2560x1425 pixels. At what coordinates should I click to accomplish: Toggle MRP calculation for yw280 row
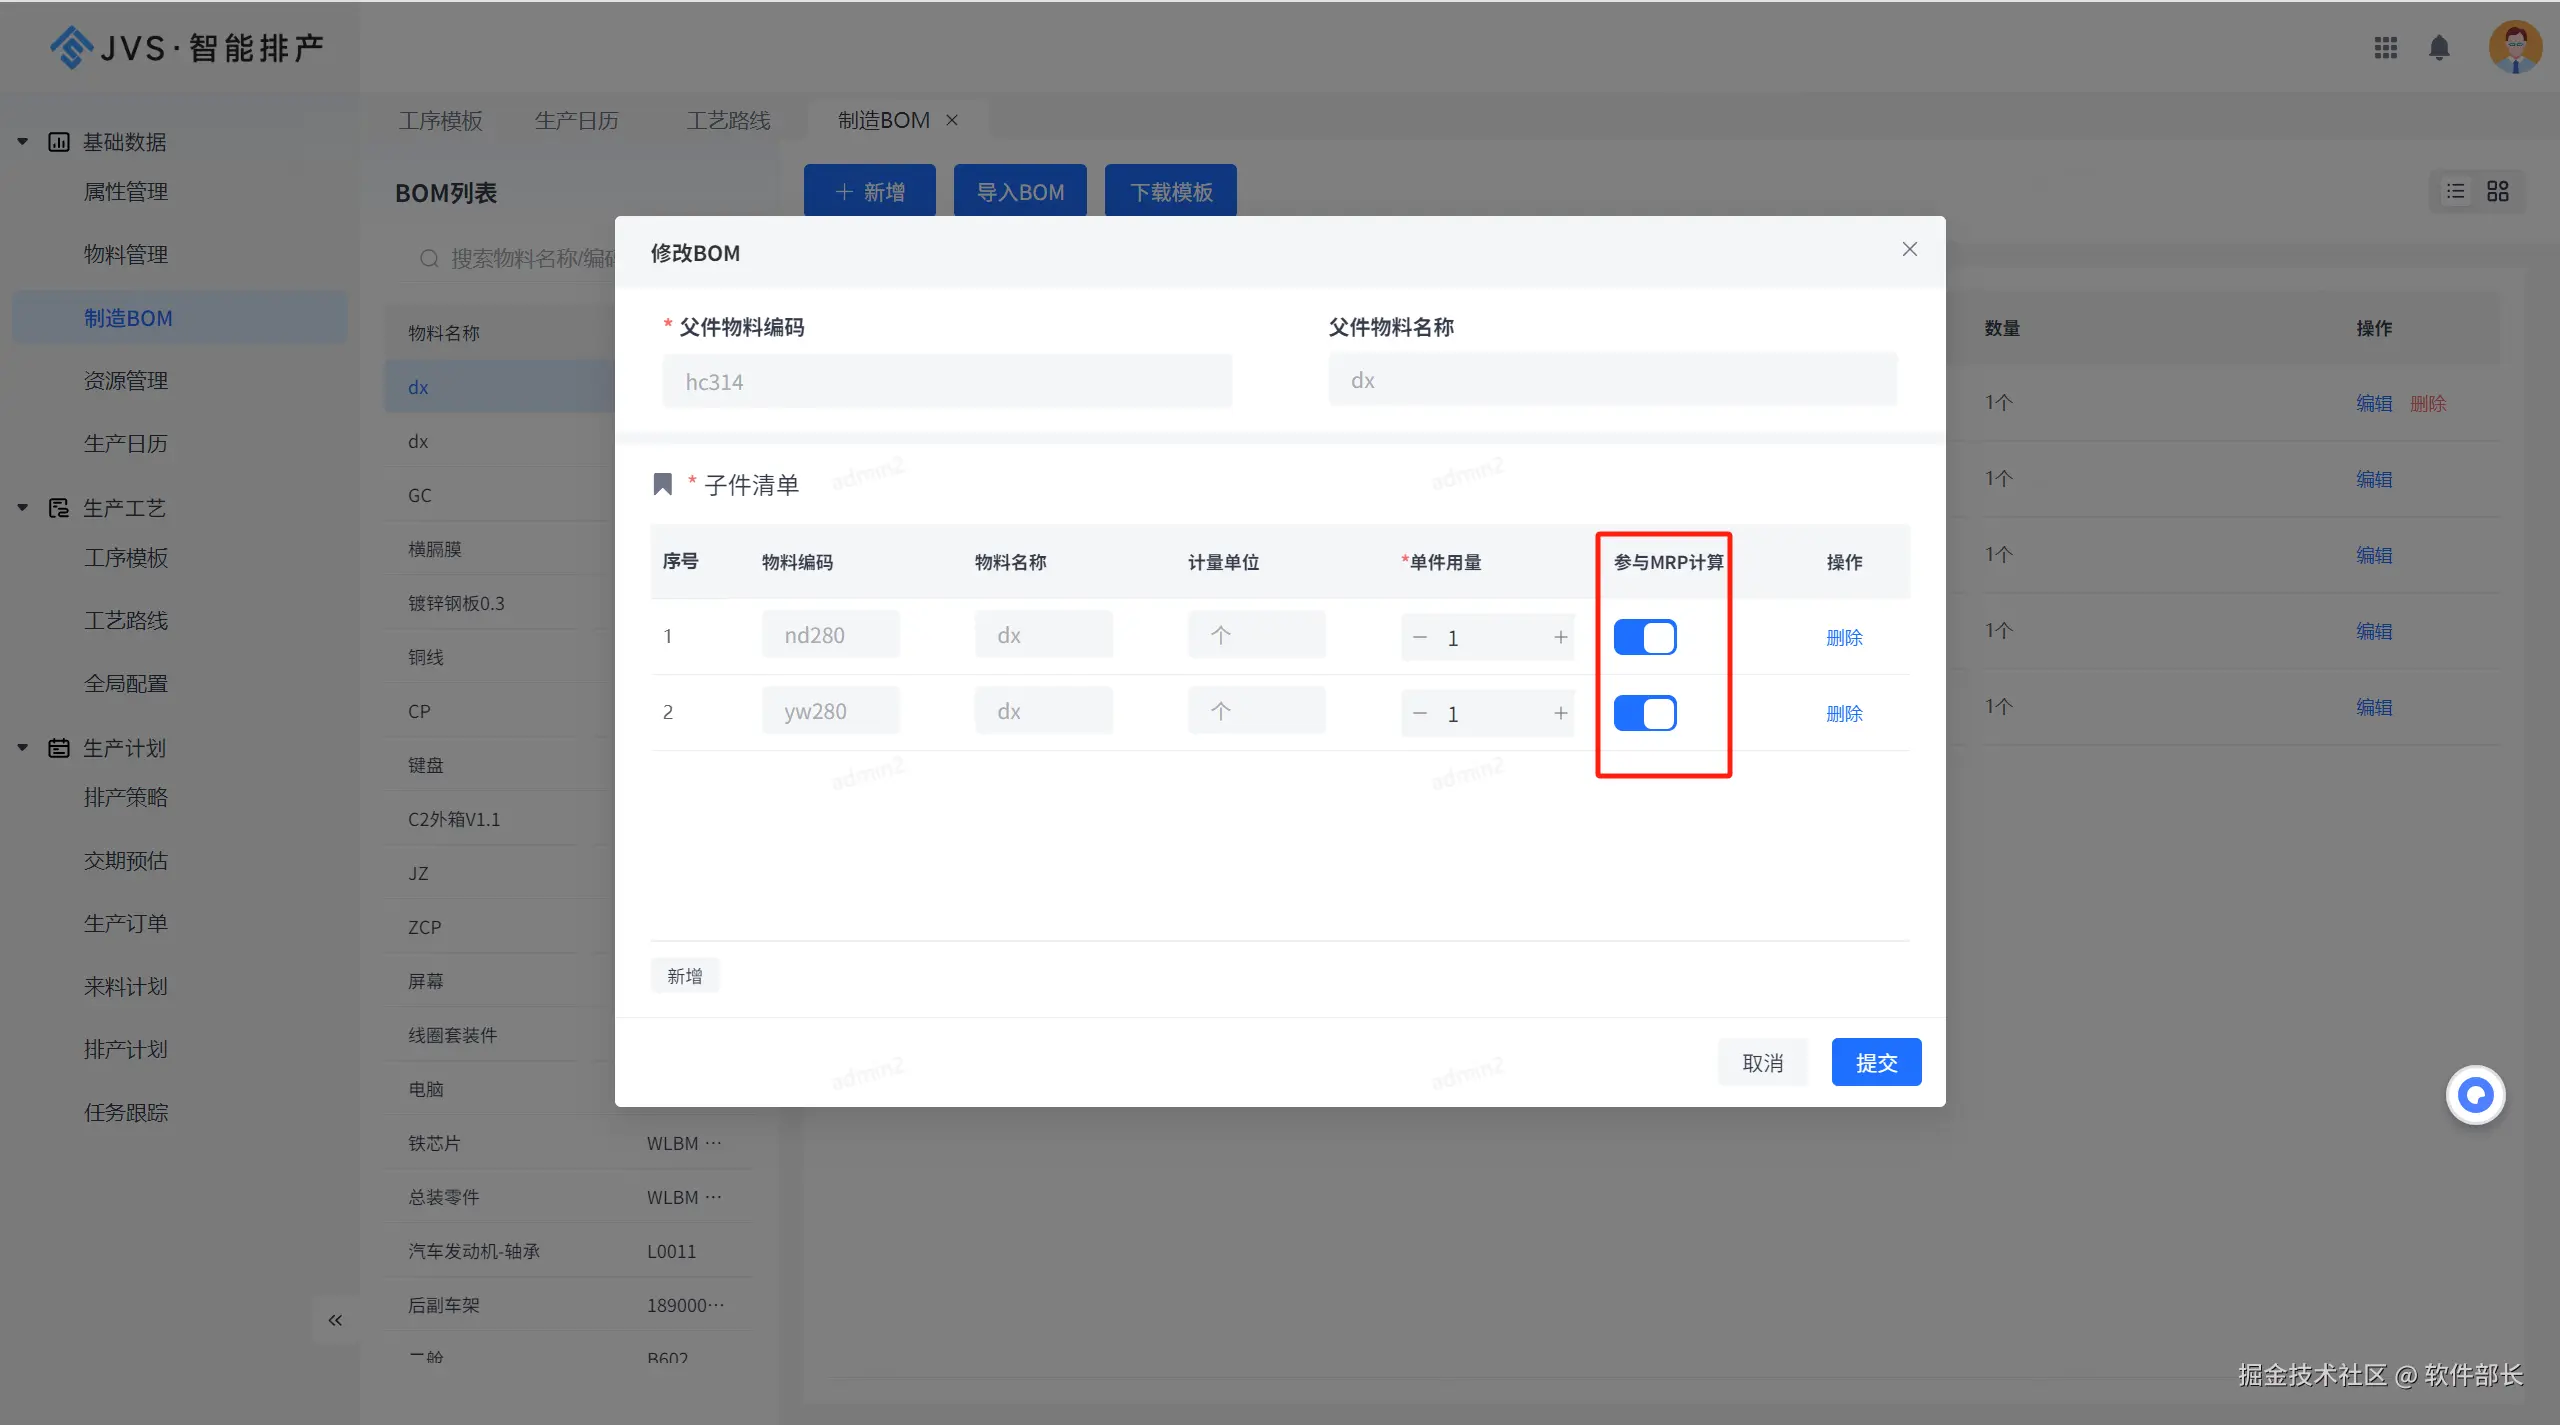coord(1645,713)
